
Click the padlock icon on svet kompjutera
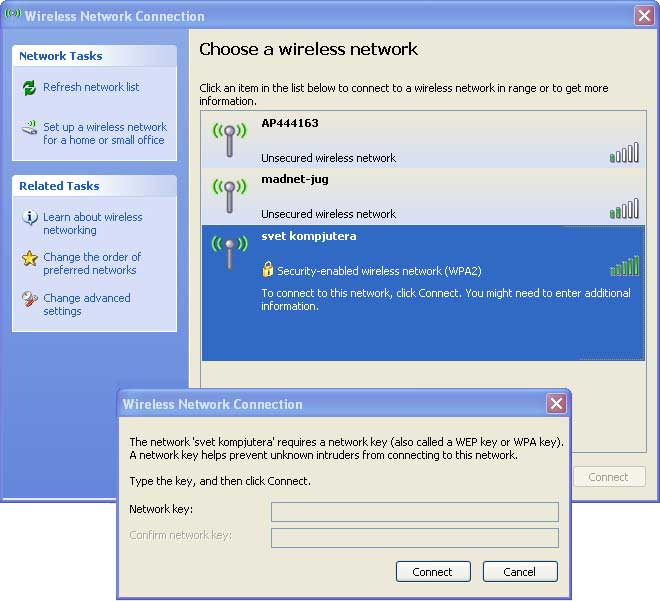pyautogui.click(x=267, y=269)
